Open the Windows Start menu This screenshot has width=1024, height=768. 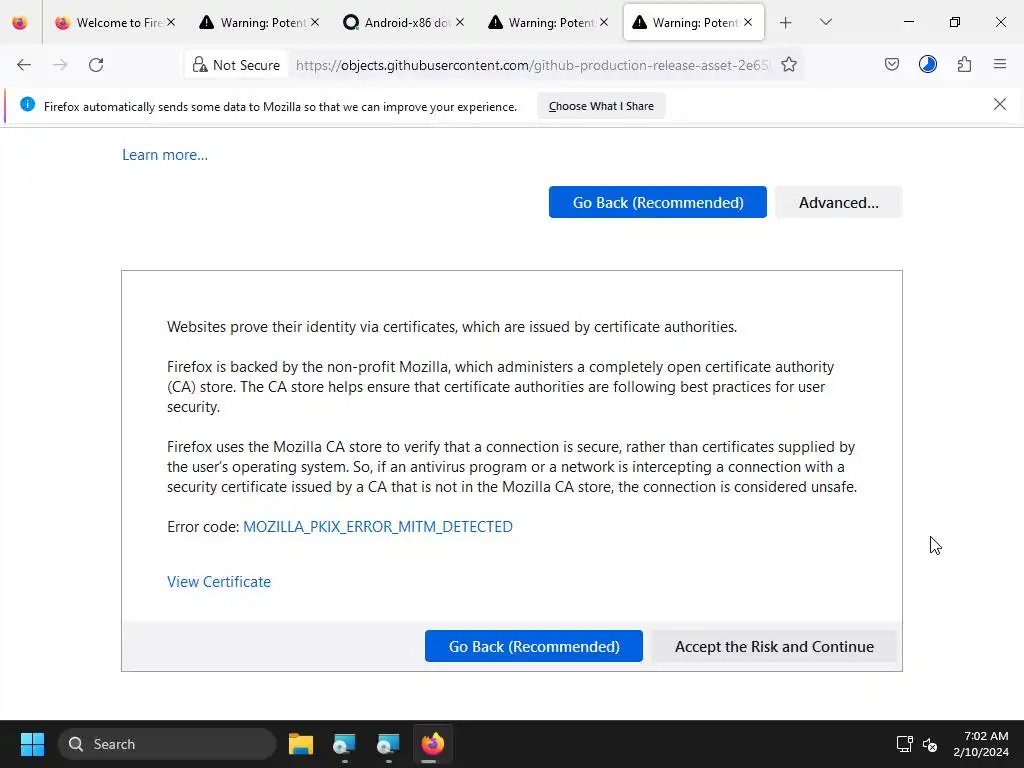pyautogui.click(x=32, y=744)
